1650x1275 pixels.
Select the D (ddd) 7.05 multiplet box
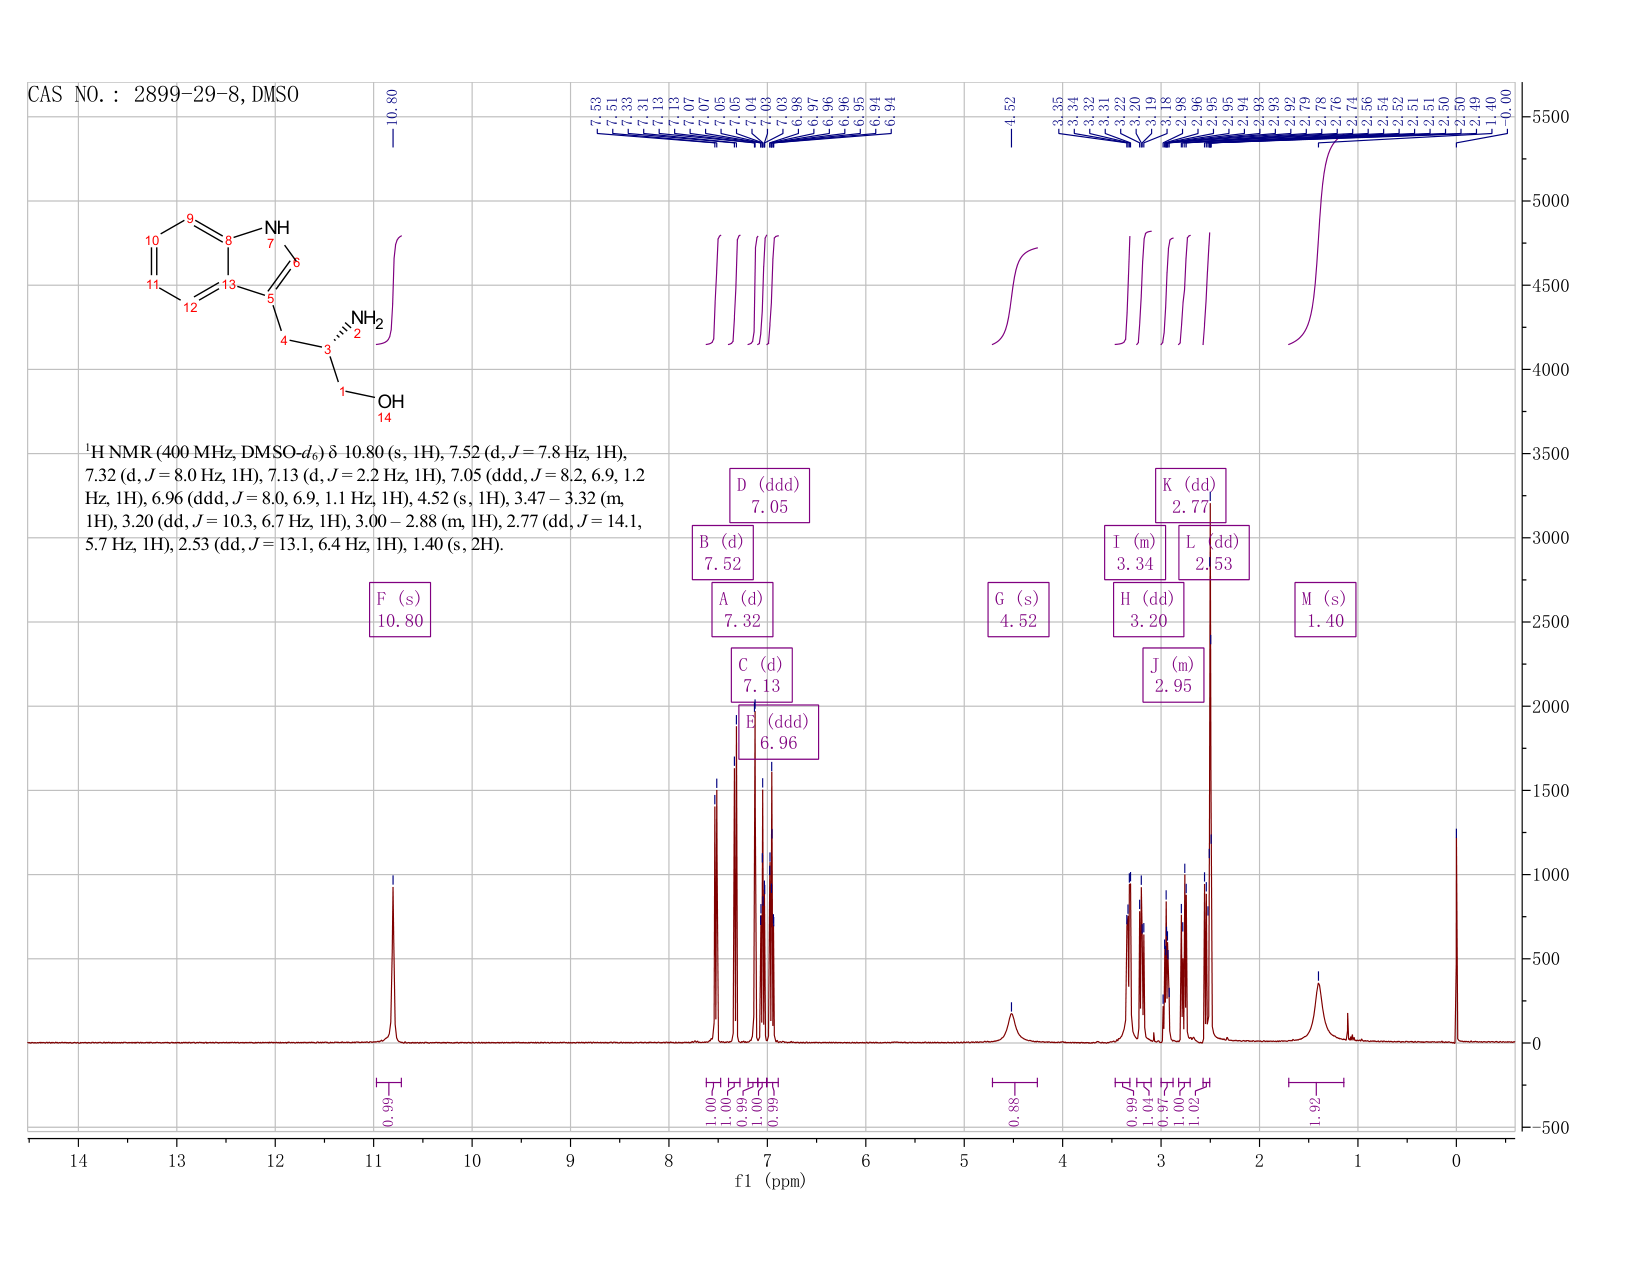coord(769,495)
